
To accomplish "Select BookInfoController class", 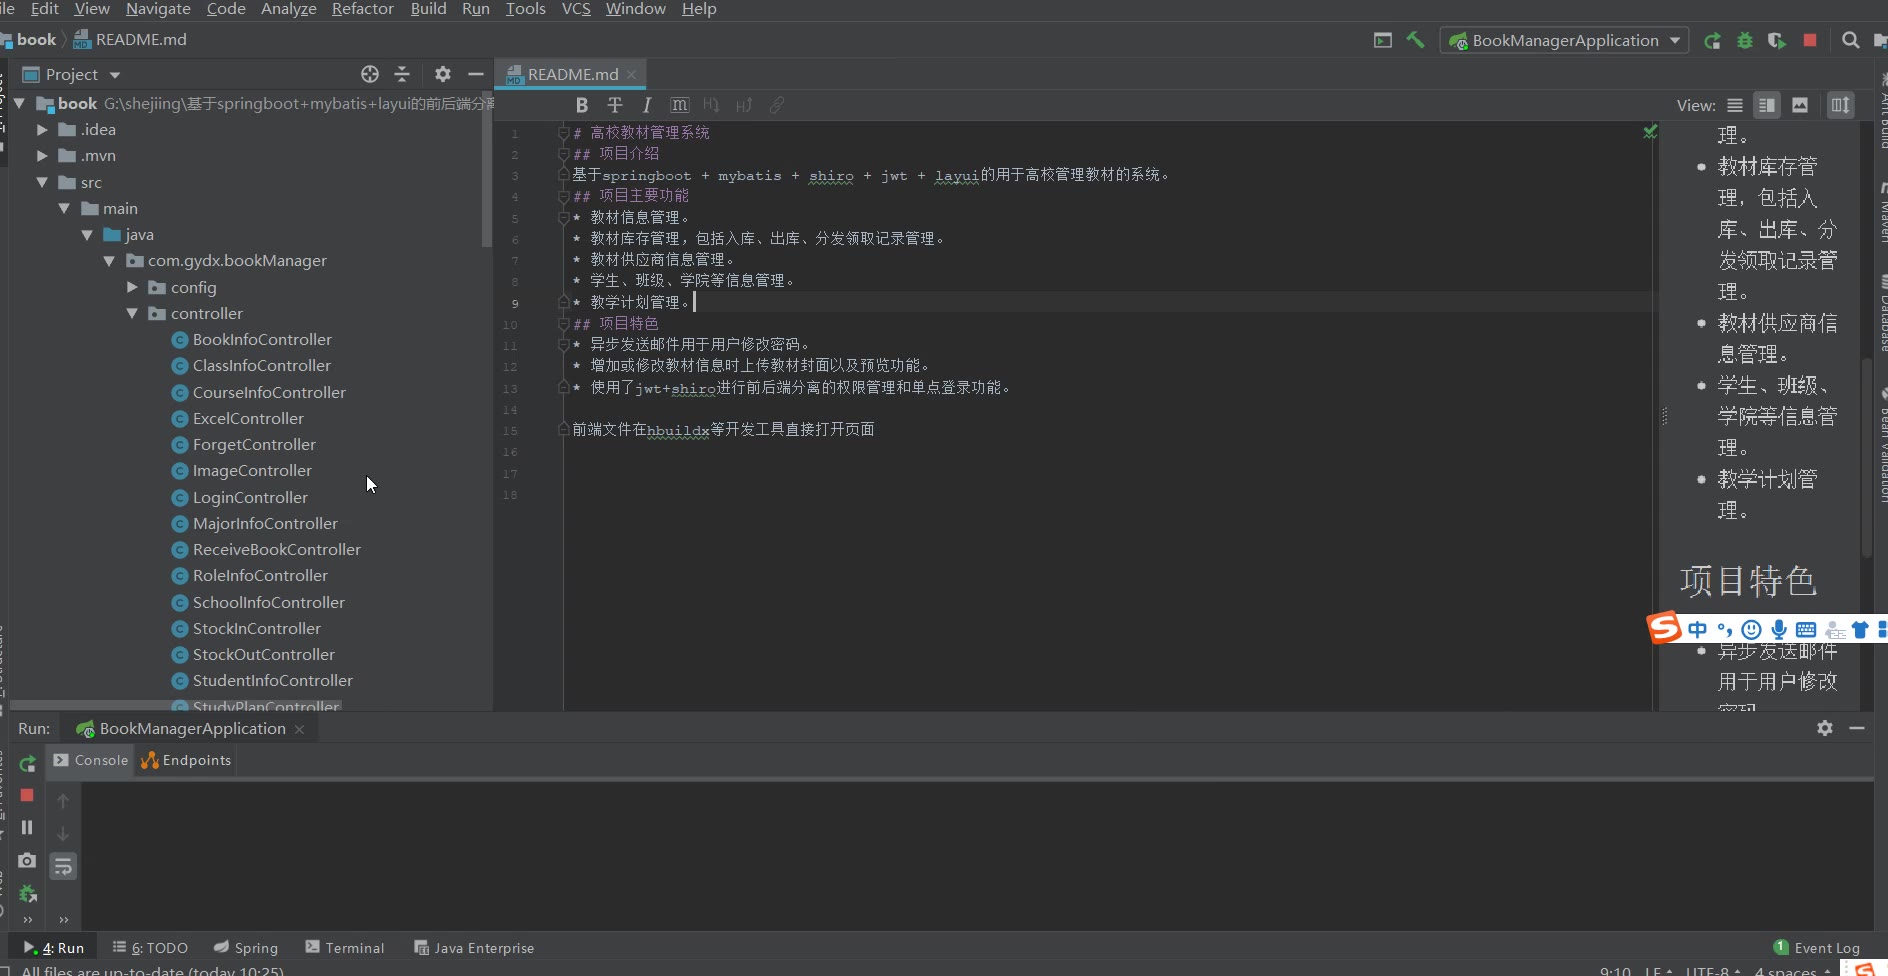I will [x=262, y=339].
